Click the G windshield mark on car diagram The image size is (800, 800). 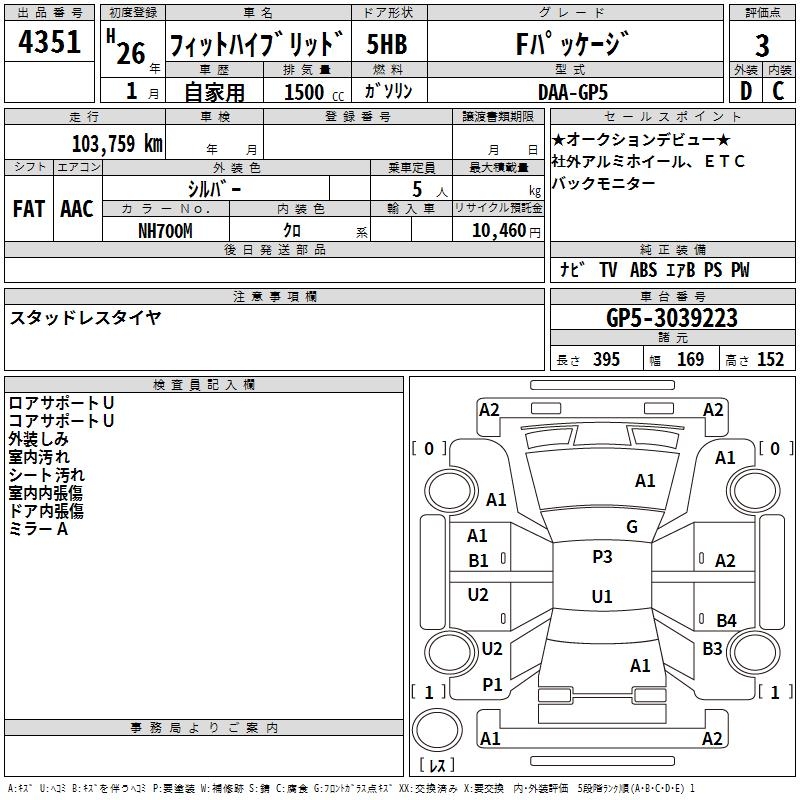(631, 527)
